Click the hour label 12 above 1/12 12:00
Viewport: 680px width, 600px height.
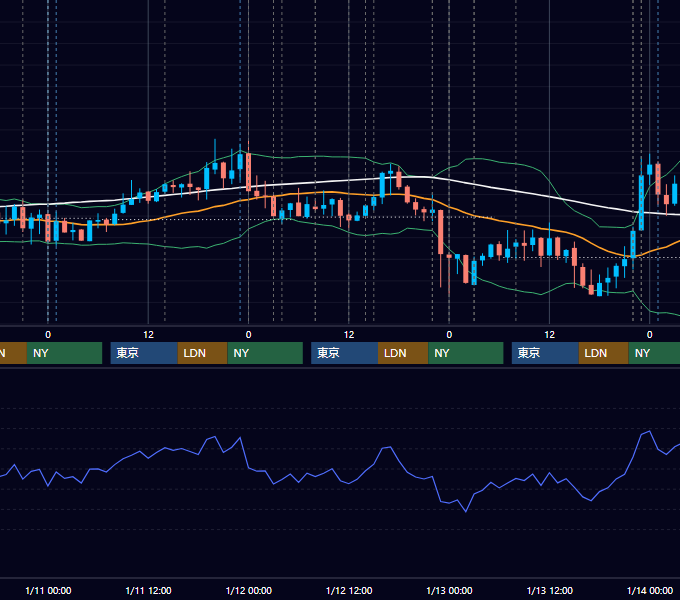tap(349, 335)
